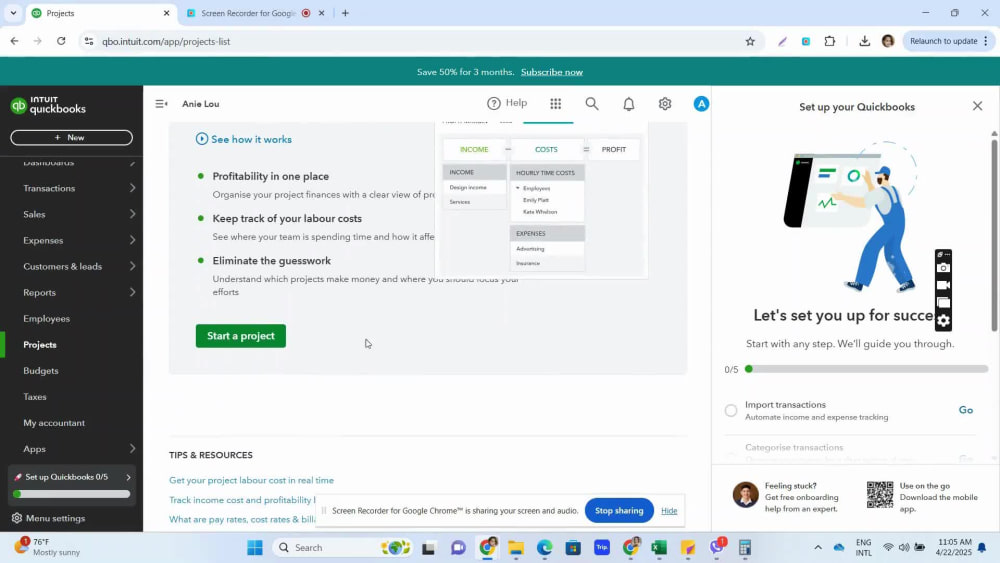Screen dimensions: 1000x563
Task: Click the Start a project button
Action: (x=240, y=336)
